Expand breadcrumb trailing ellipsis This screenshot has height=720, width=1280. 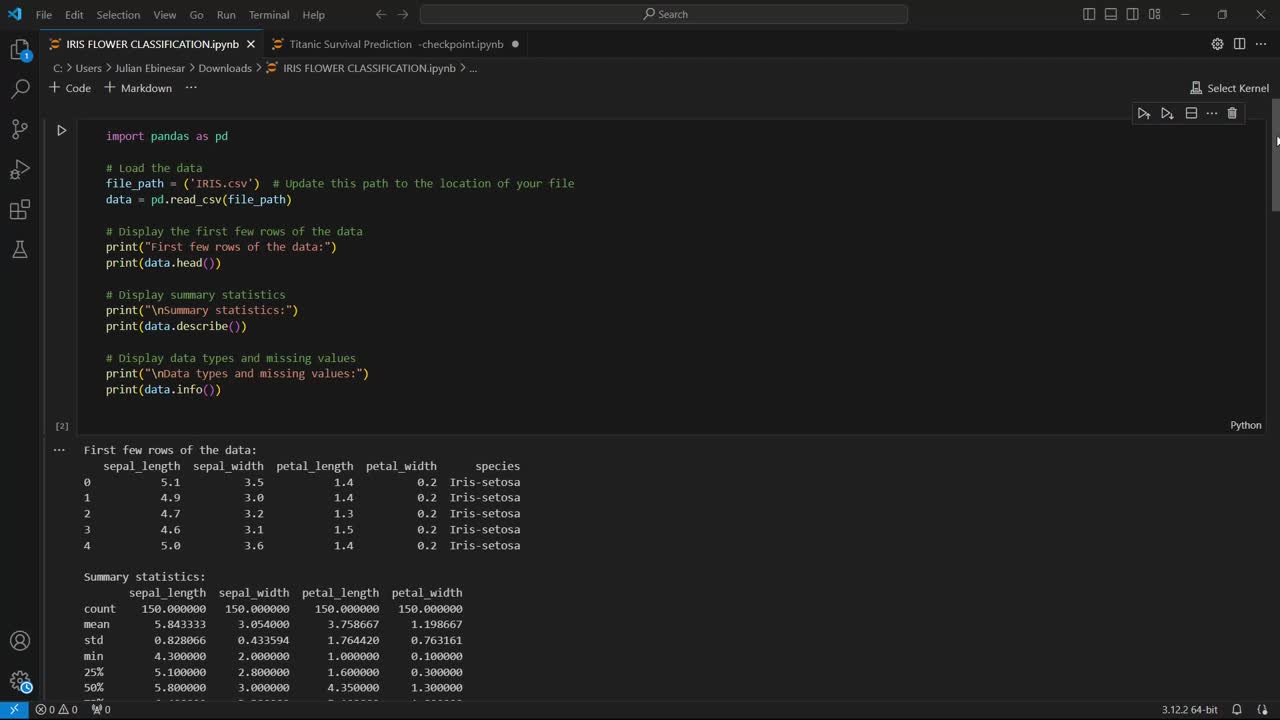pyautogui.click(x=473, y=68)
